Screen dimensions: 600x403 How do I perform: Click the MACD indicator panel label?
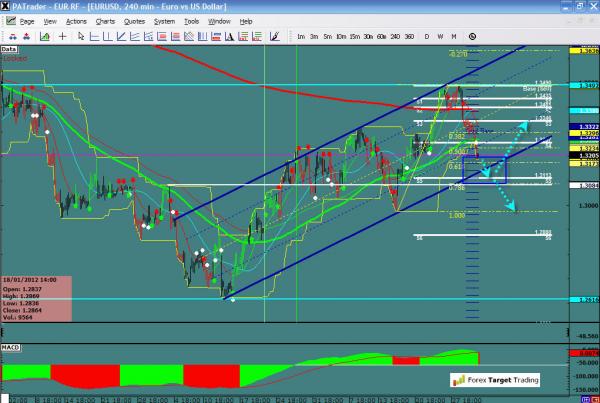[x=9, y=346]
